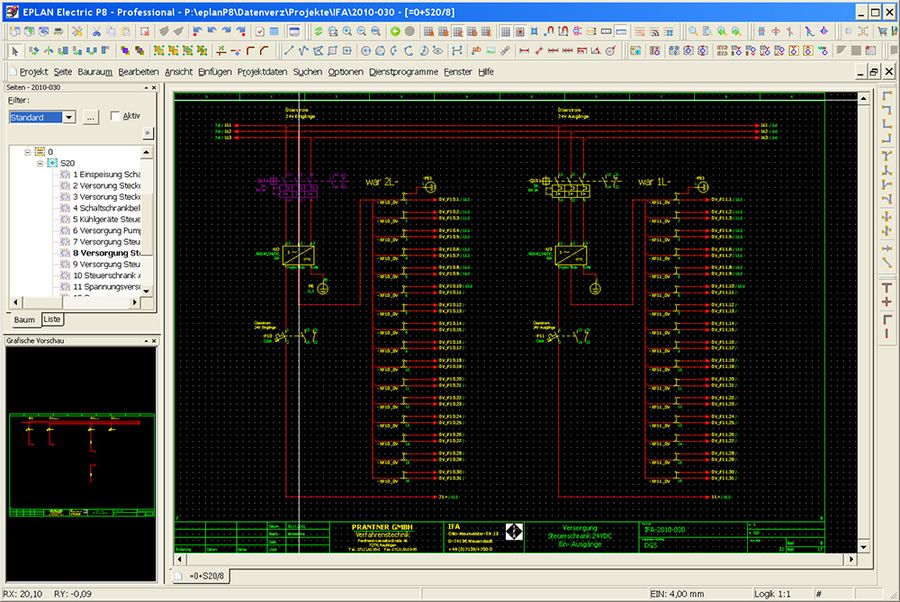The width and height of the screenshot is (900, 602).
Task: Select the =0+S20/8 page tab
Action: tap(201, 576)
